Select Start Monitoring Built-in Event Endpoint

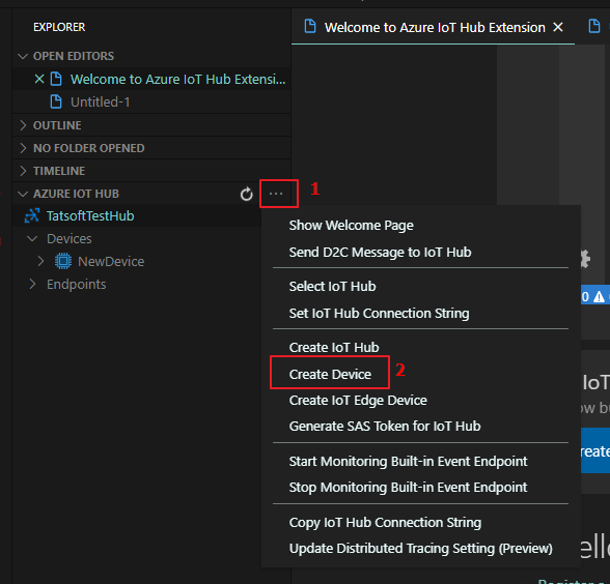(x=408, y=461)
